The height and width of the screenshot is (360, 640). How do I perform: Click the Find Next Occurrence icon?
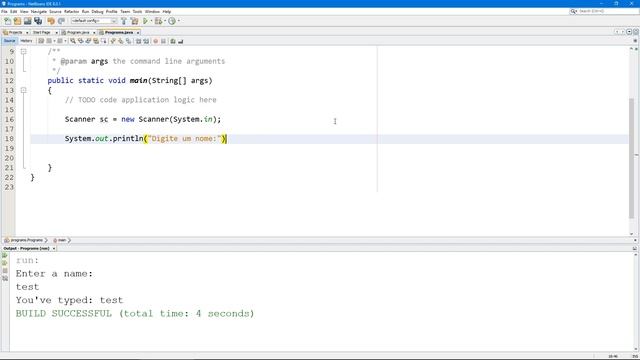[x=88, y=41]
